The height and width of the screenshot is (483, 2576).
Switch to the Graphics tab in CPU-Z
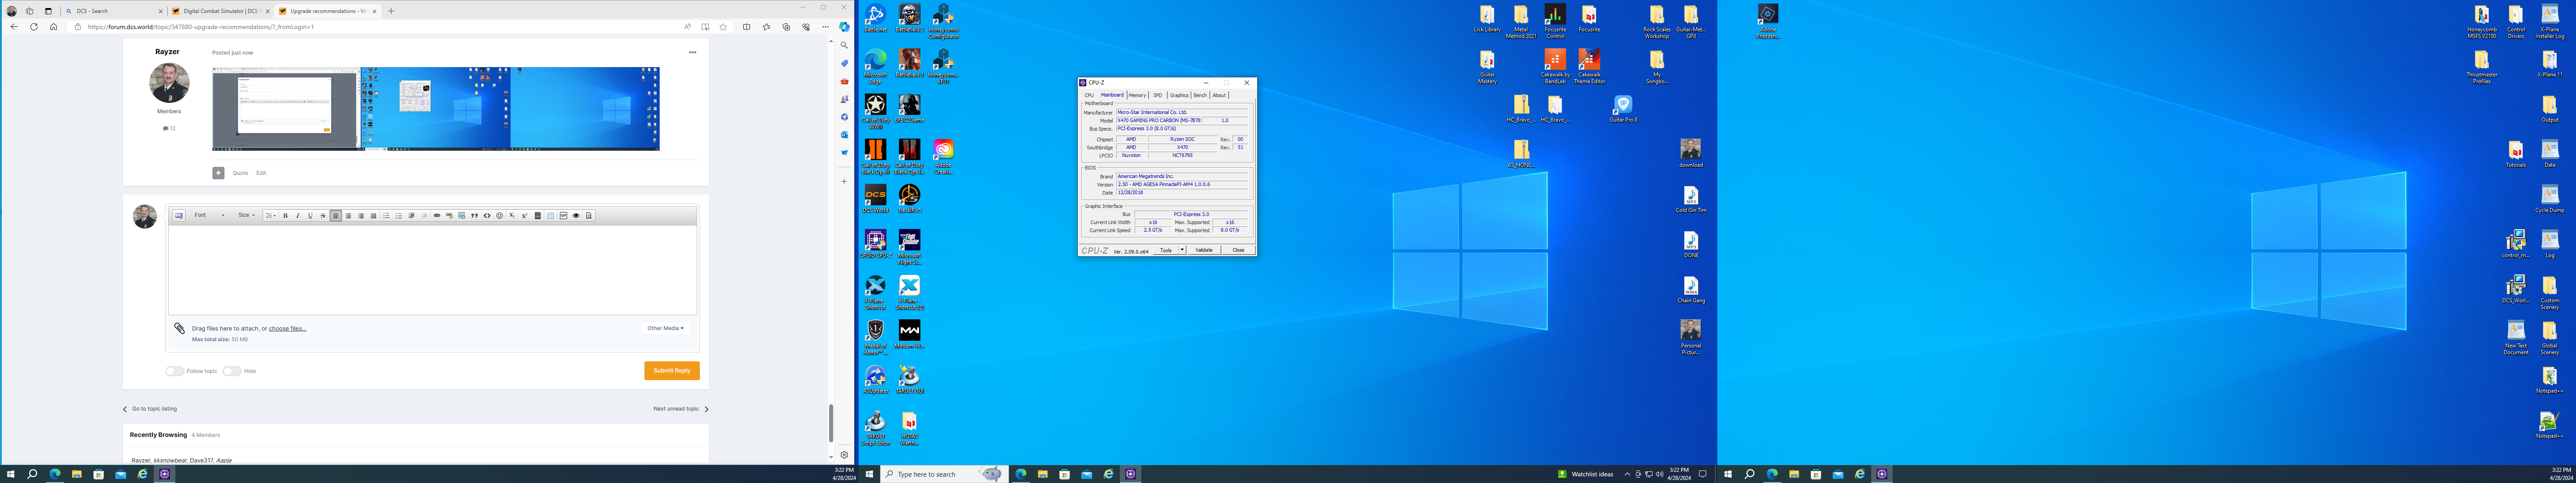(1179, 95)
